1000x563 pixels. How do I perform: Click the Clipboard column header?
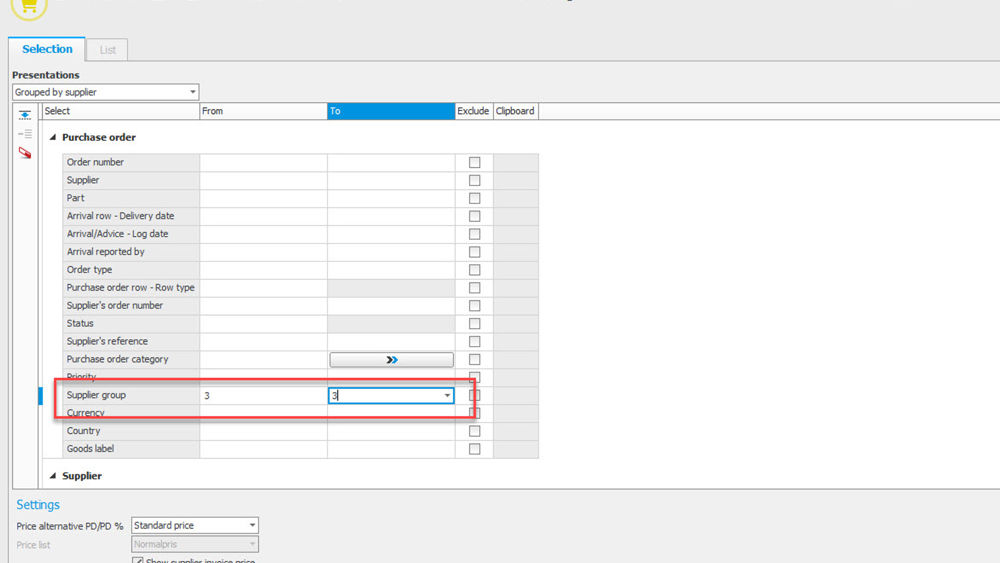pos(515,111)
